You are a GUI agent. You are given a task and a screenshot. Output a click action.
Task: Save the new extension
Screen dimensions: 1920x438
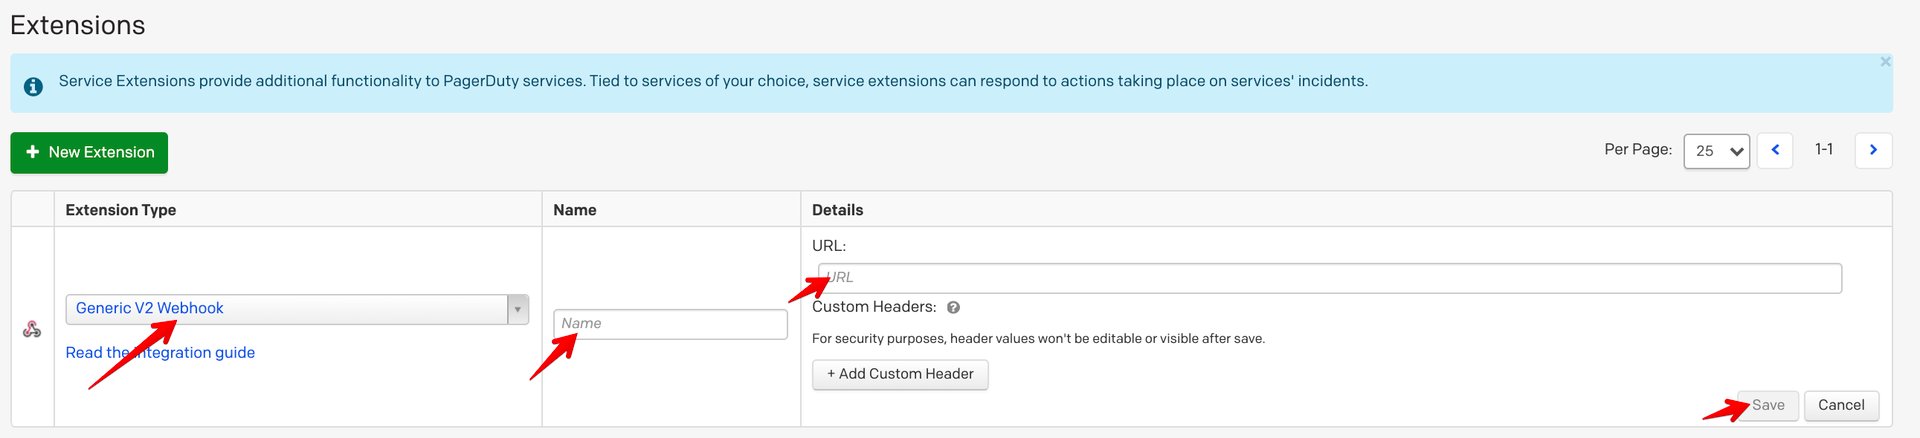1767,405
